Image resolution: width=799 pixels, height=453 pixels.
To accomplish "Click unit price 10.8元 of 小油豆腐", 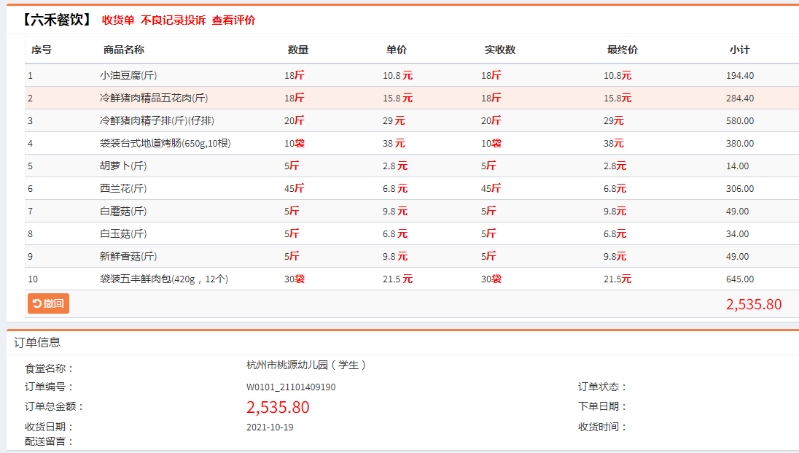I will pyautogui.click(x=397, y=75).
